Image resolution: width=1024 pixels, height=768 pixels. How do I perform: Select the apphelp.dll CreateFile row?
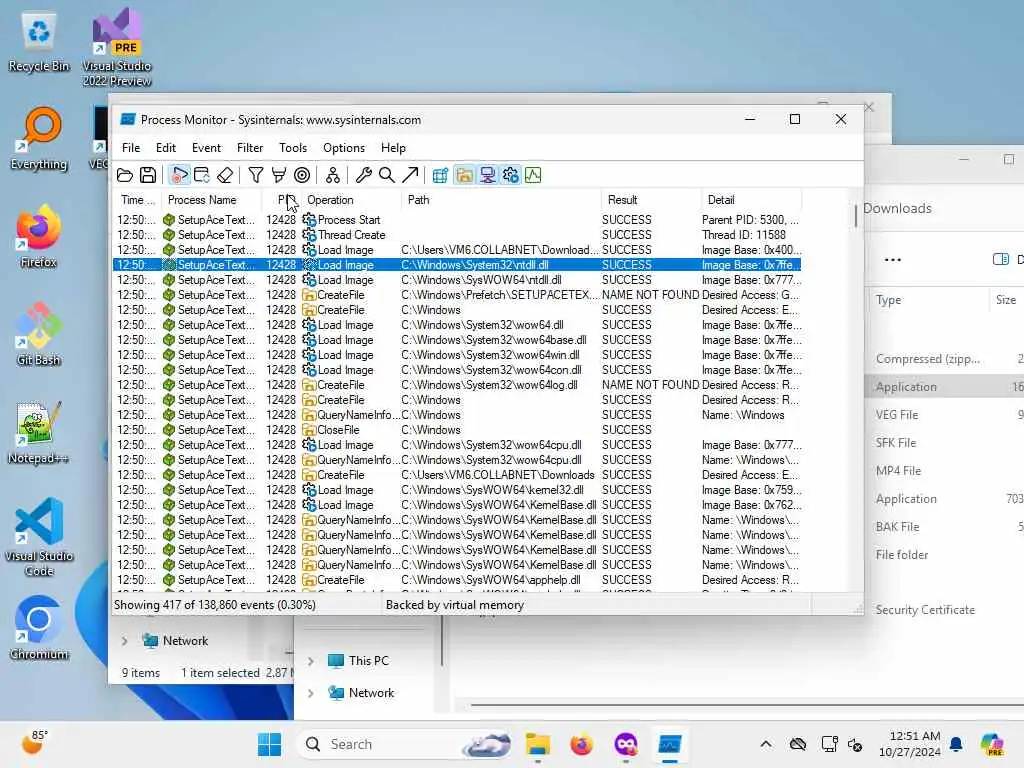click(x=457, y=581)
